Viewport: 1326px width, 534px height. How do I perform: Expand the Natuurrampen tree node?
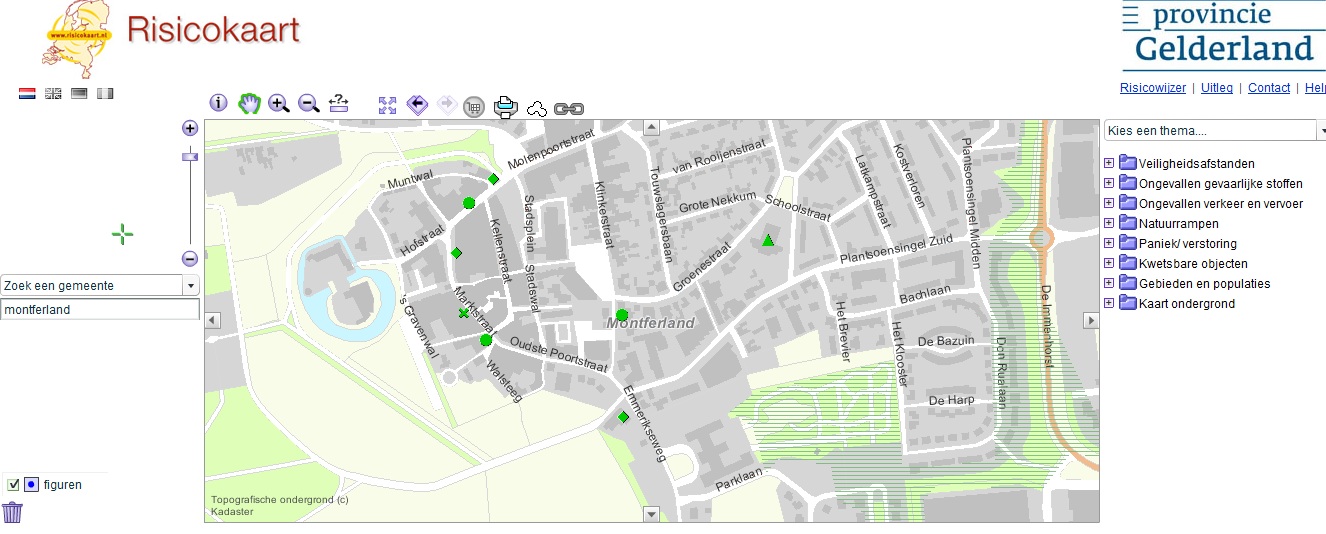coord(1109,224)
